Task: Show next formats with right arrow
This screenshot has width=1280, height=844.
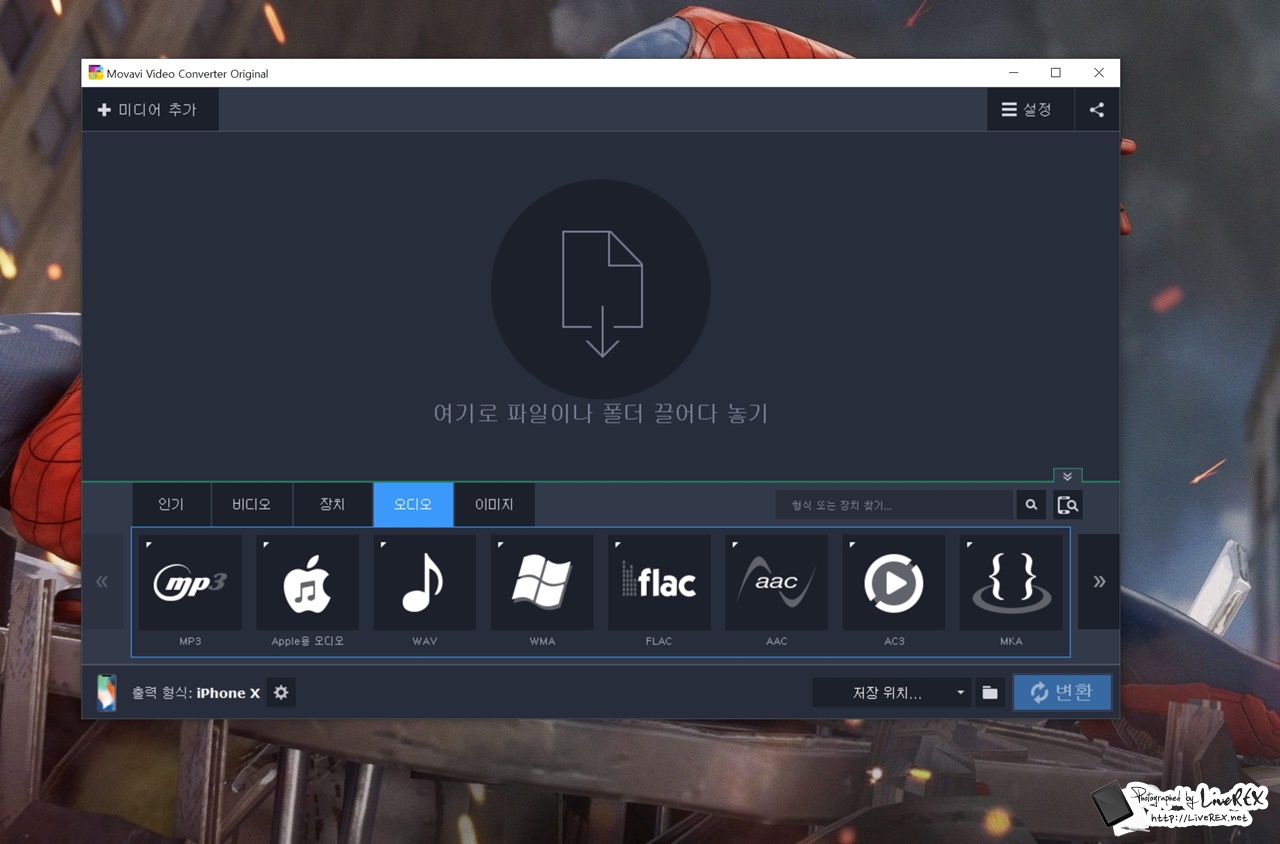Action: 1099,581
